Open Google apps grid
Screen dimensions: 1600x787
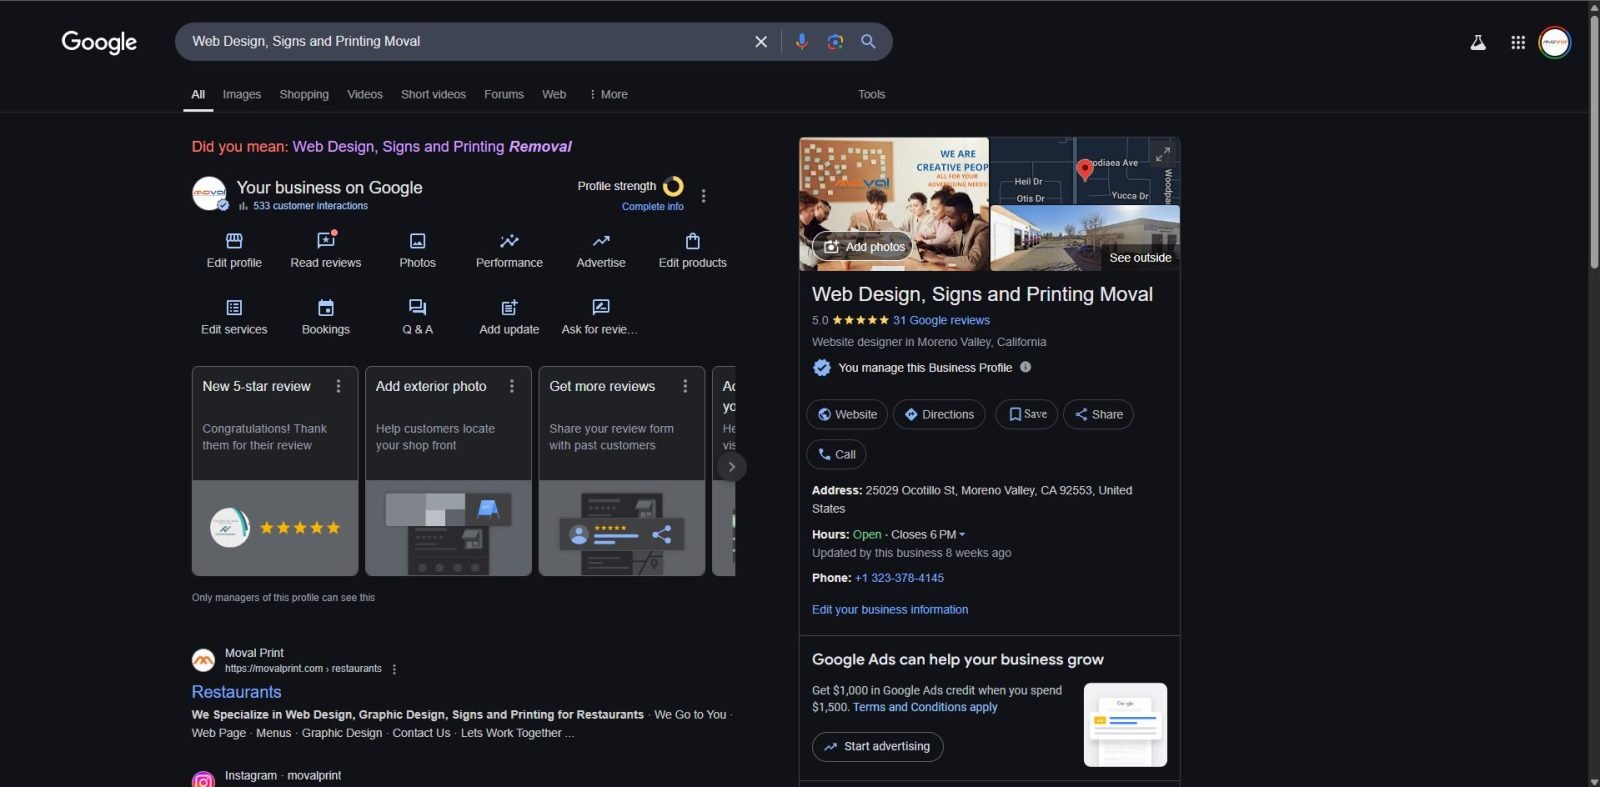pos(1517,42)
